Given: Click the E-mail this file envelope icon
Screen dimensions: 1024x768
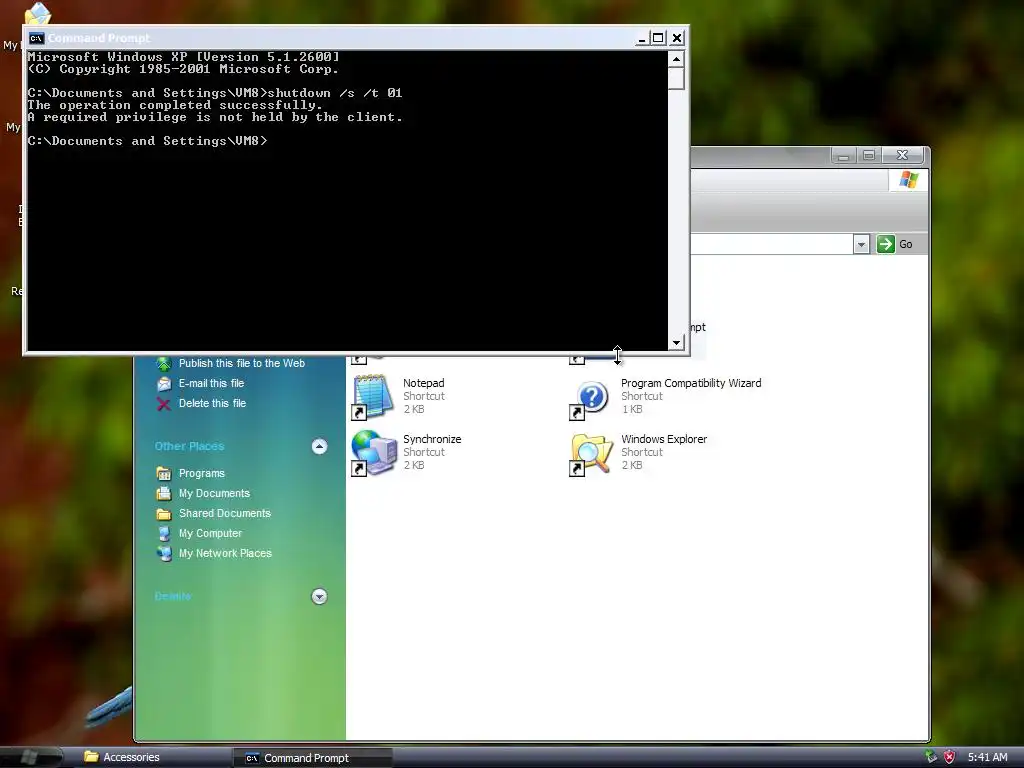Looking at the screenshot, I should click(x=164, y=384).
